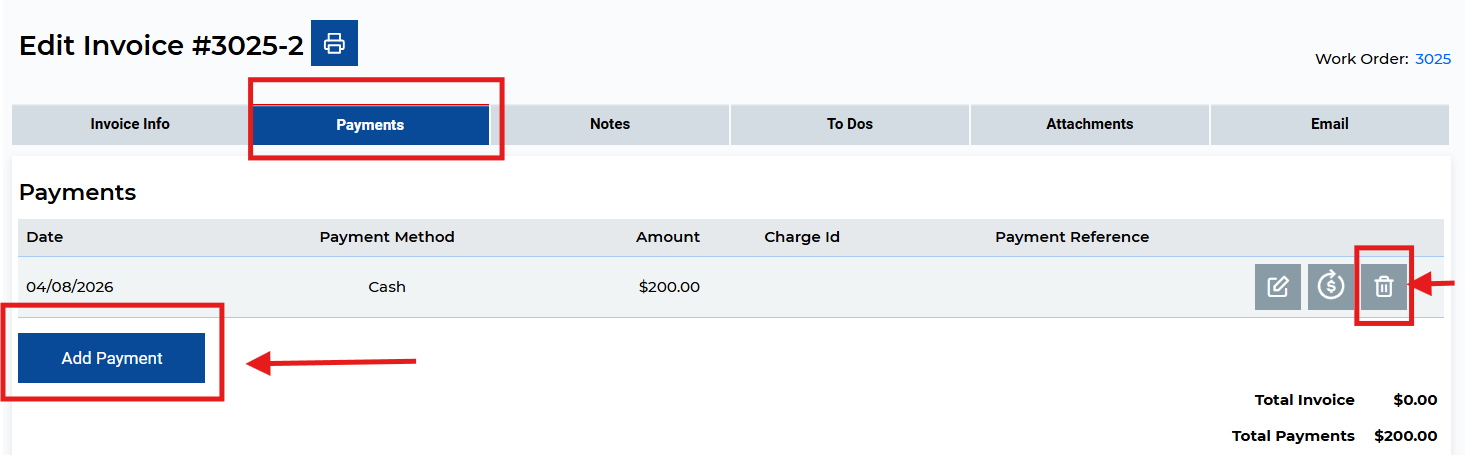
Task: Open Work Order 3025 link
Action: (x=1433, y=59)
